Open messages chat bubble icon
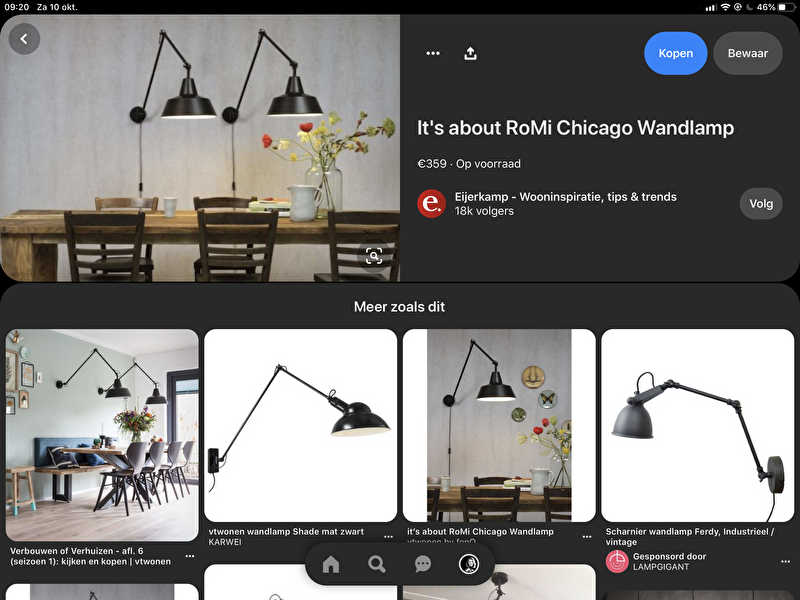800x600 pixels. [x=423, y=565]
